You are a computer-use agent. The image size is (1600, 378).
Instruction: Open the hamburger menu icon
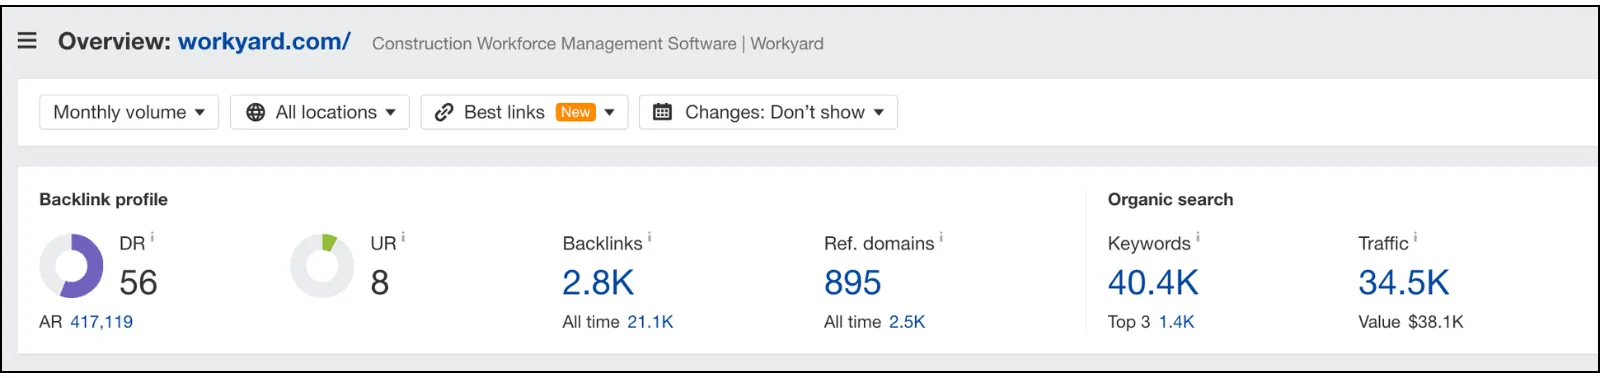27,41
